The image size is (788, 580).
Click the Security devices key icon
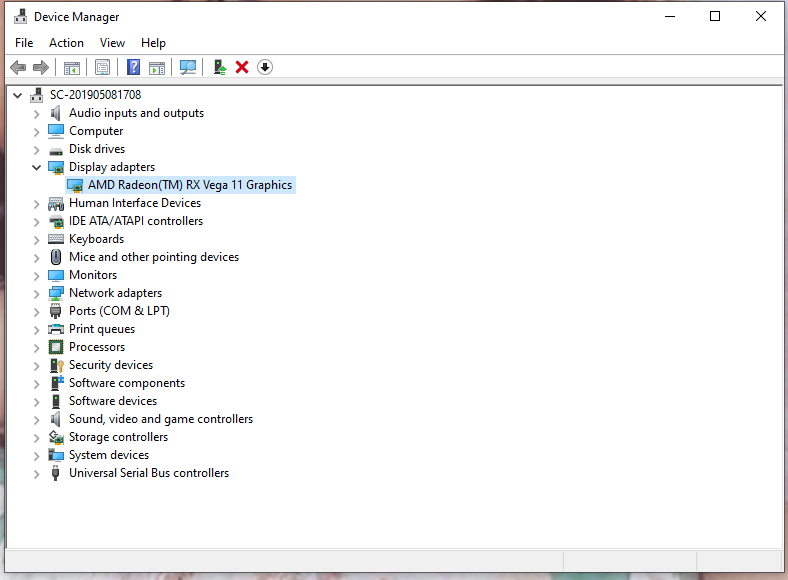(57, 365)
